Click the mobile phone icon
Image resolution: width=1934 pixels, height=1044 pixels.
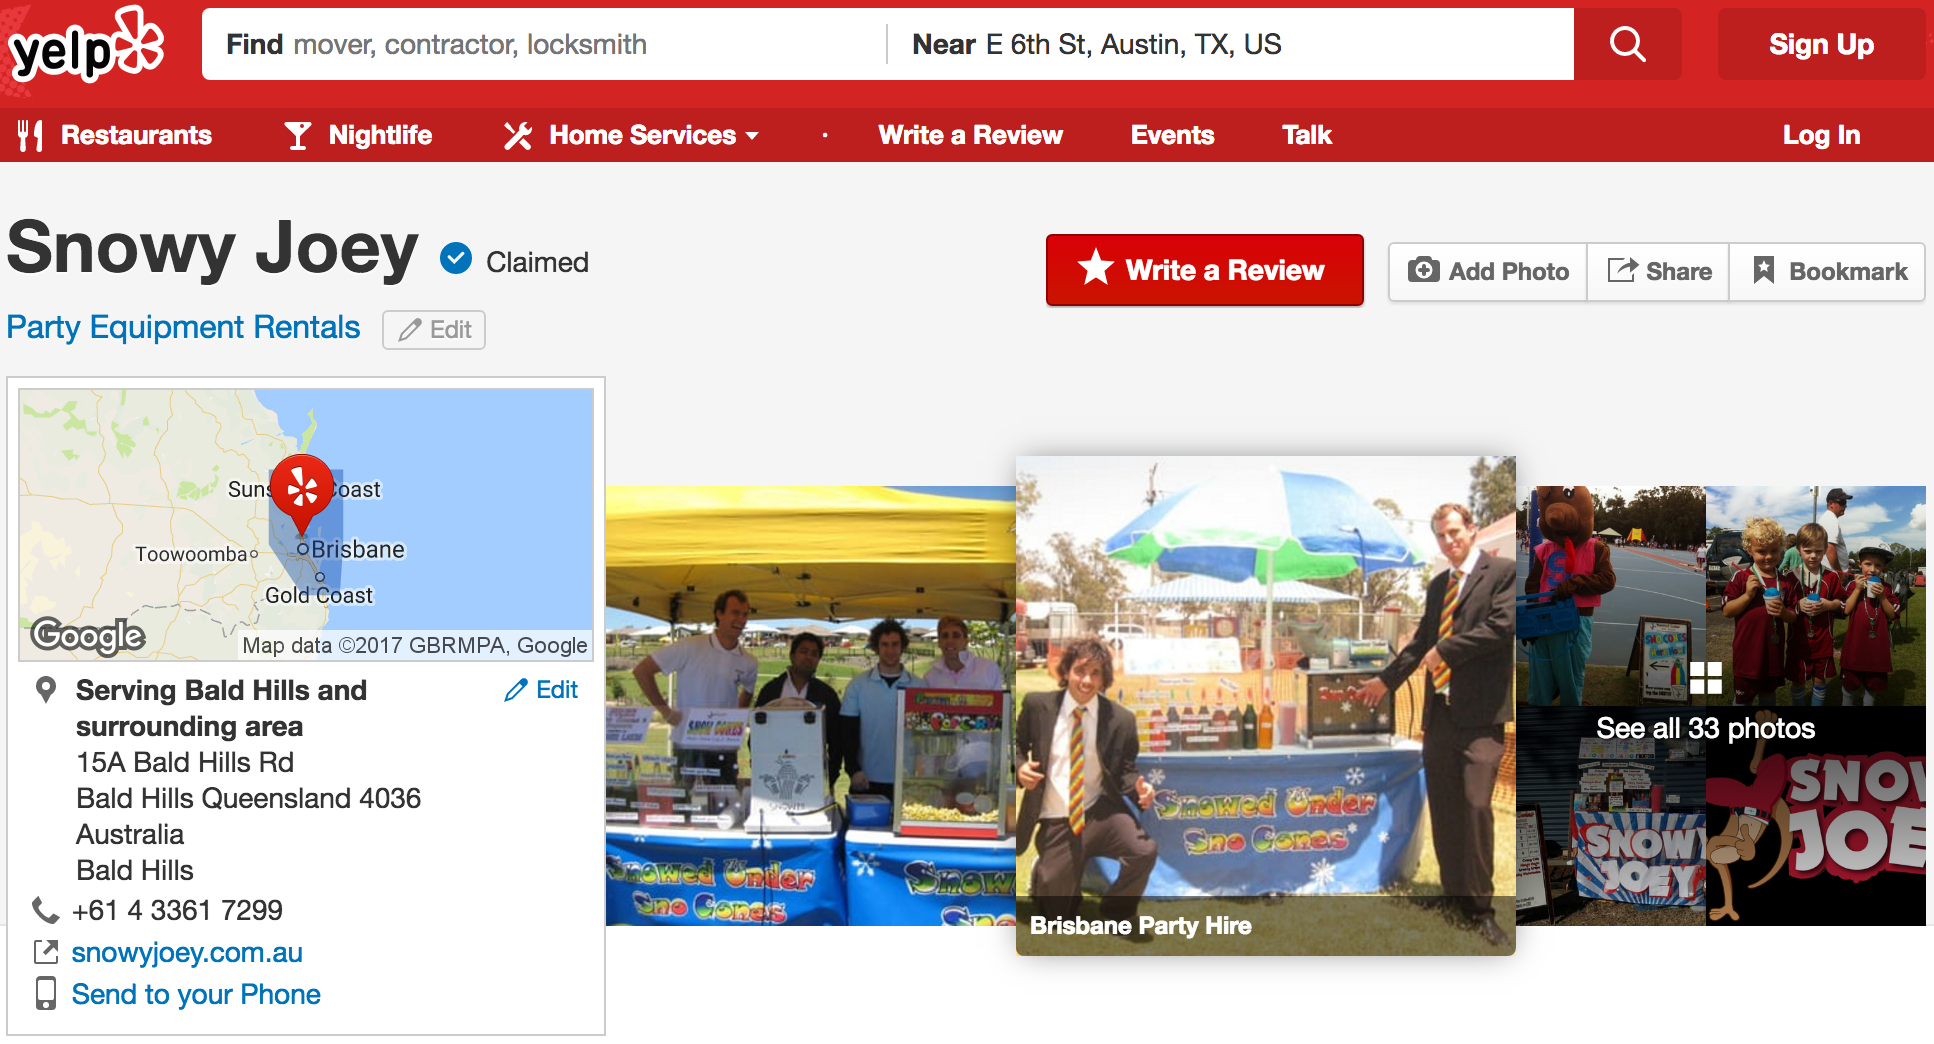[46, 993]
